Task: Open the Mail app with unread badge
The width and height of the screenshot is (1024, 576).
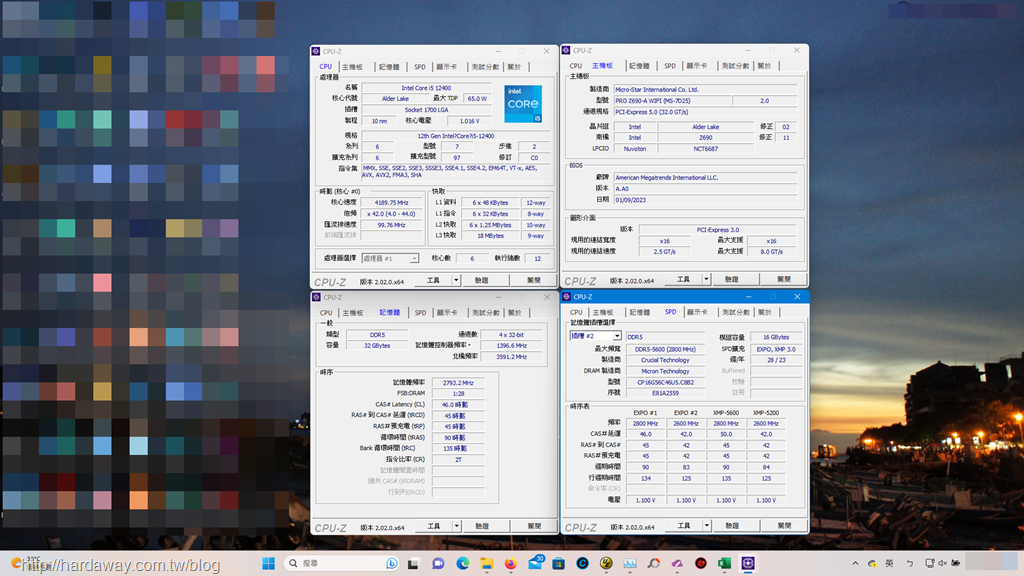Action: (x=535, y=564)
